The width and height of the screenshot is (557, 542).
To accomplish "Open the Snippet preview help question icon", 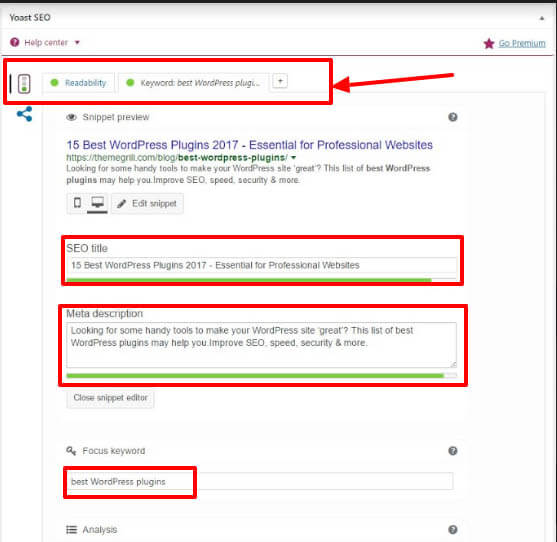I will tap(453, 117).
